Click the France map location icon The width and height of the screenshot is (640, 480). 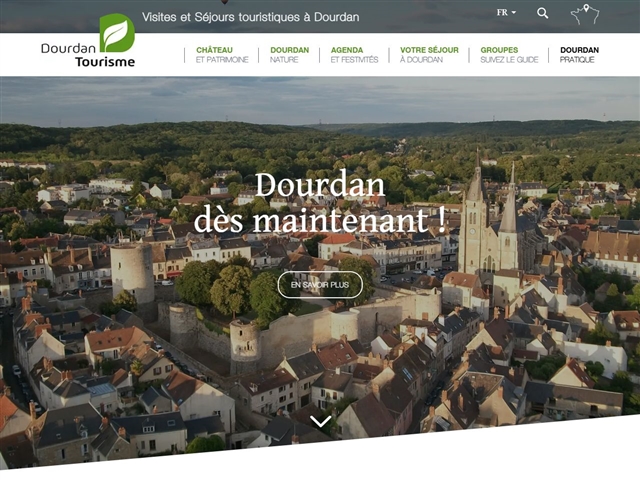584,14
